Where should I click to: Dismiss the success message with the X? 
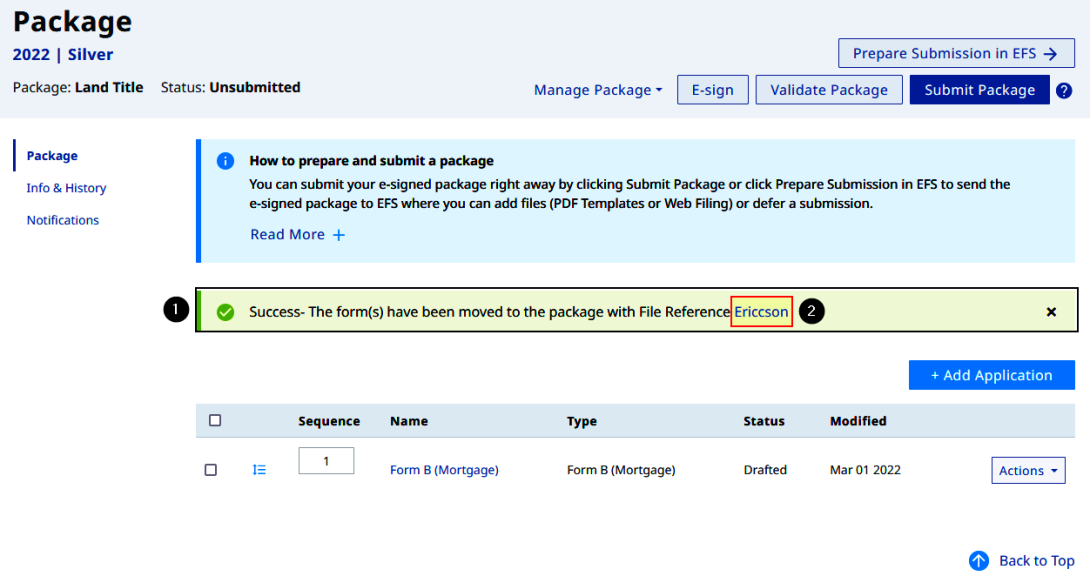click(1051, 311)
